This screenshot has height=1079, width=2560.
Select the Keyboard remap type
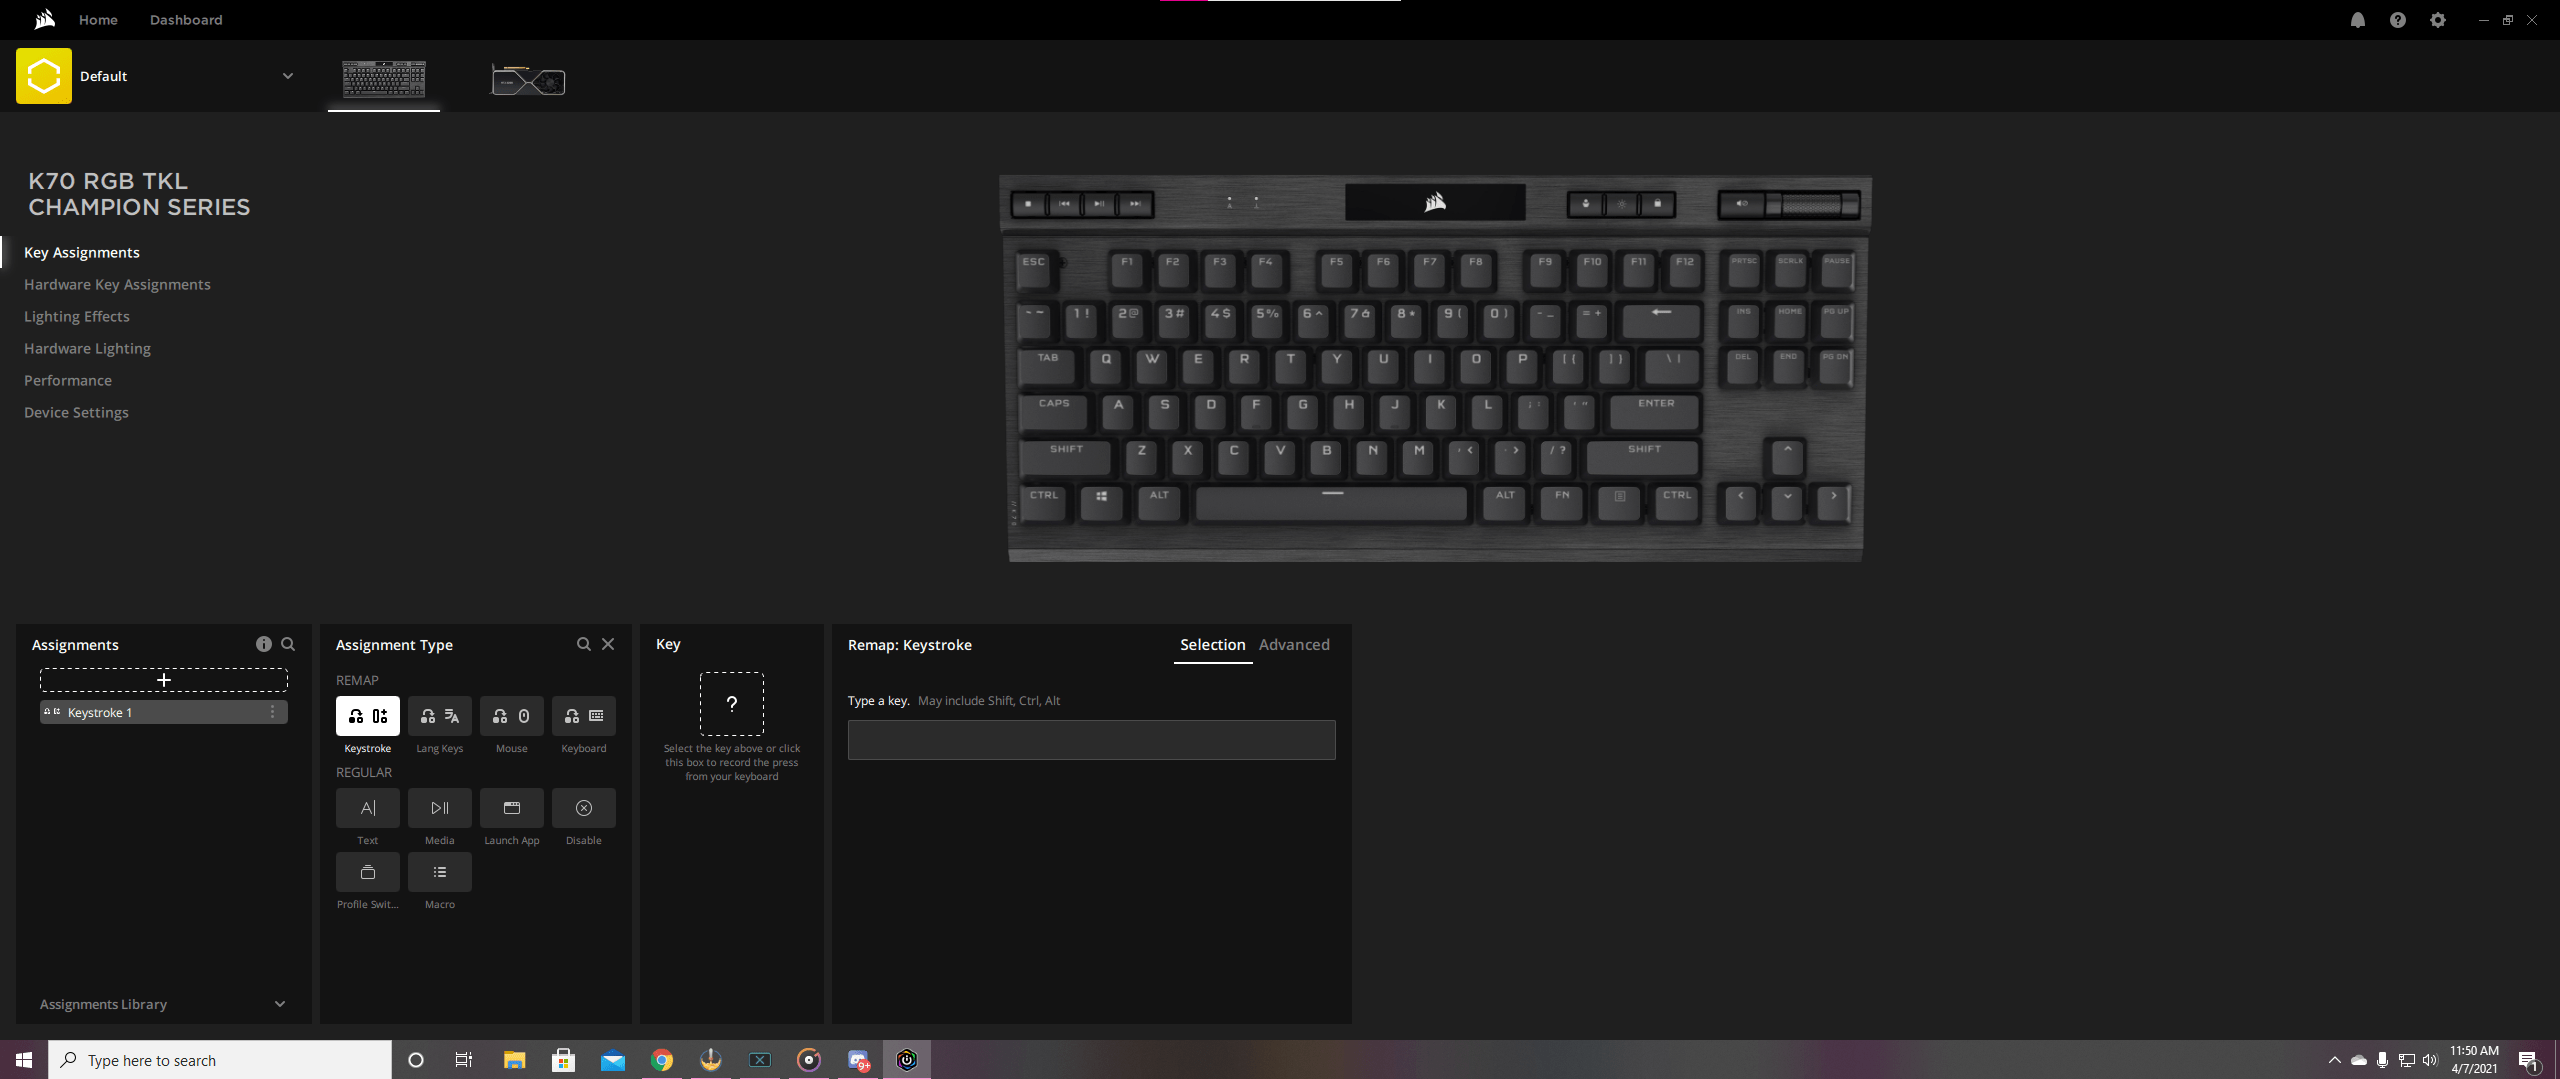[583, 716]
